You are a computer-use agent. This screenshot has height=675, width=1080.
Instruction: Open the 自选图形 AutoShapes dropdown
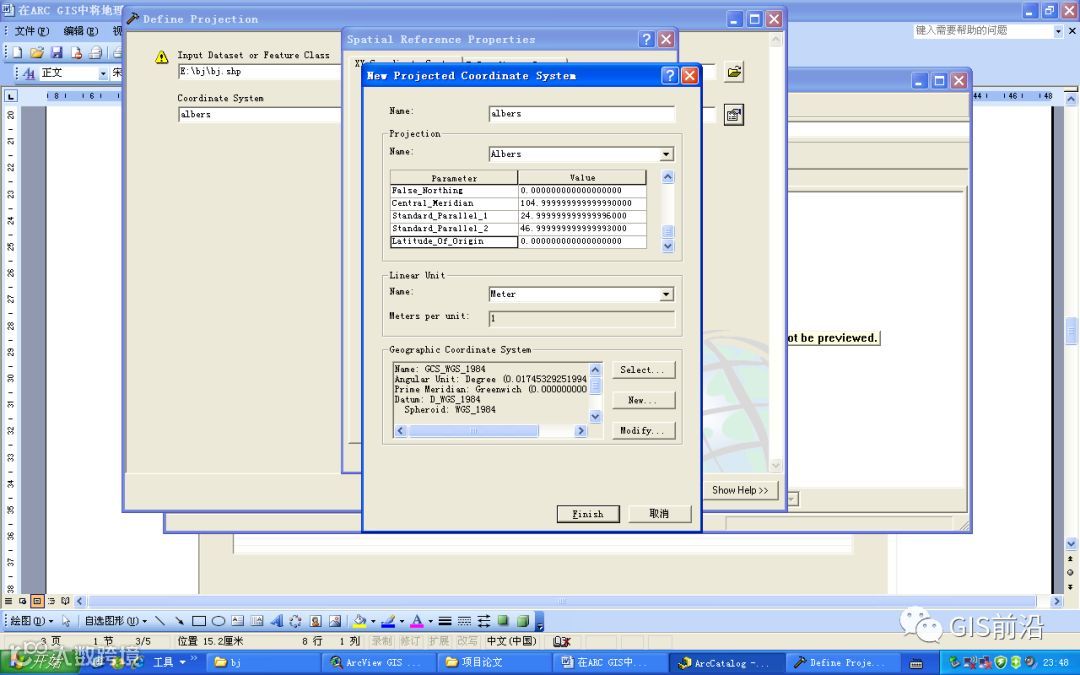(x=115, y=621)
